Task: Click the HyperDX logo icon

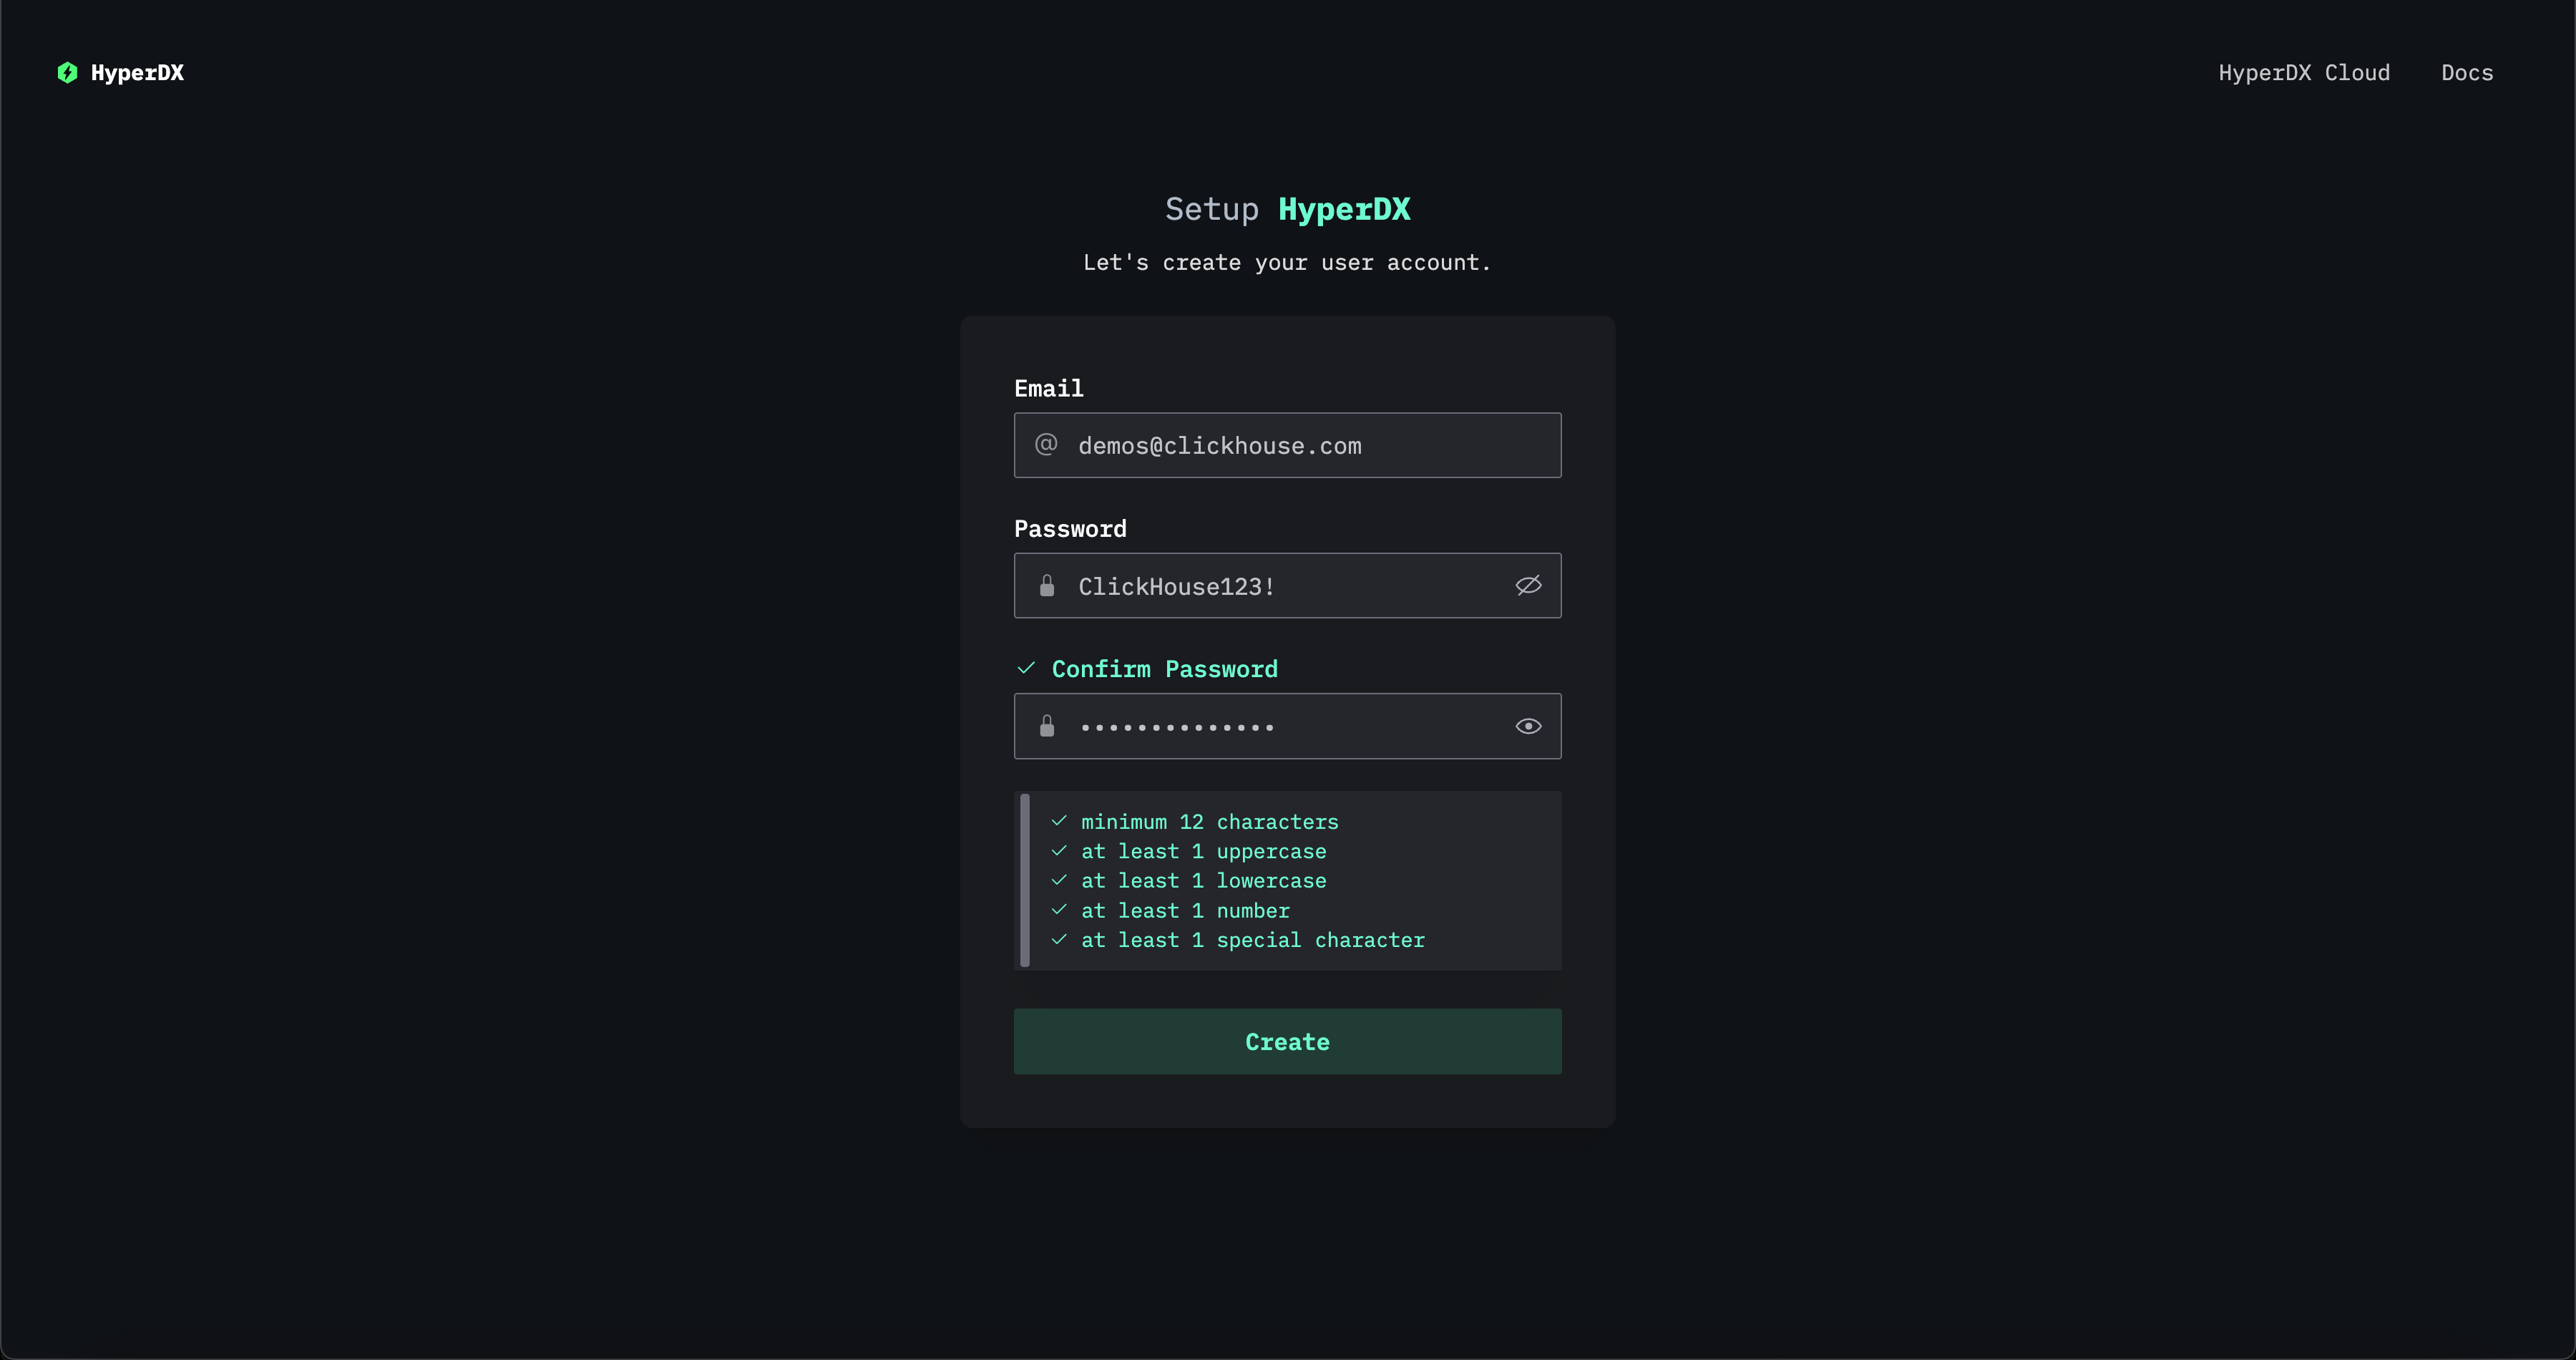Action: (67, 72)
